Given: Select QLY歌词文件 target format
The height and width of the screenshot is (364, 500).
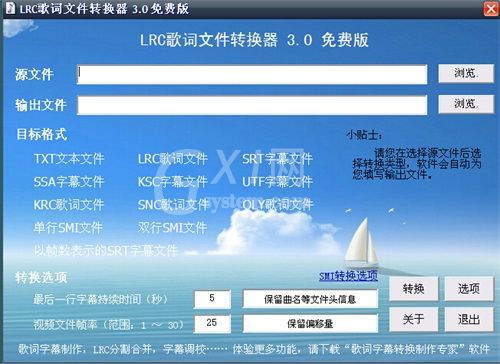Looking at the screenshot, I should tap(277, 205).
